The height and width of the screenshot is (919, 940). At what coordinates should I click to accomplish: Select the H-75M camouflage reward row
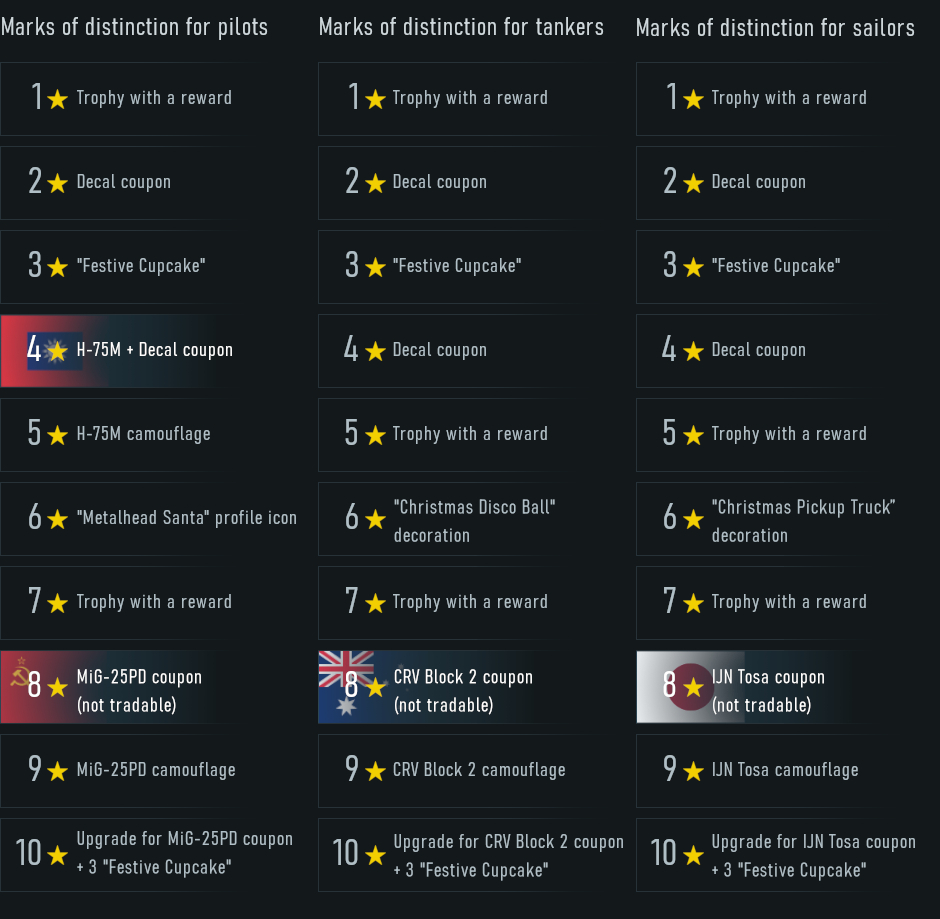tap(120, 435)
